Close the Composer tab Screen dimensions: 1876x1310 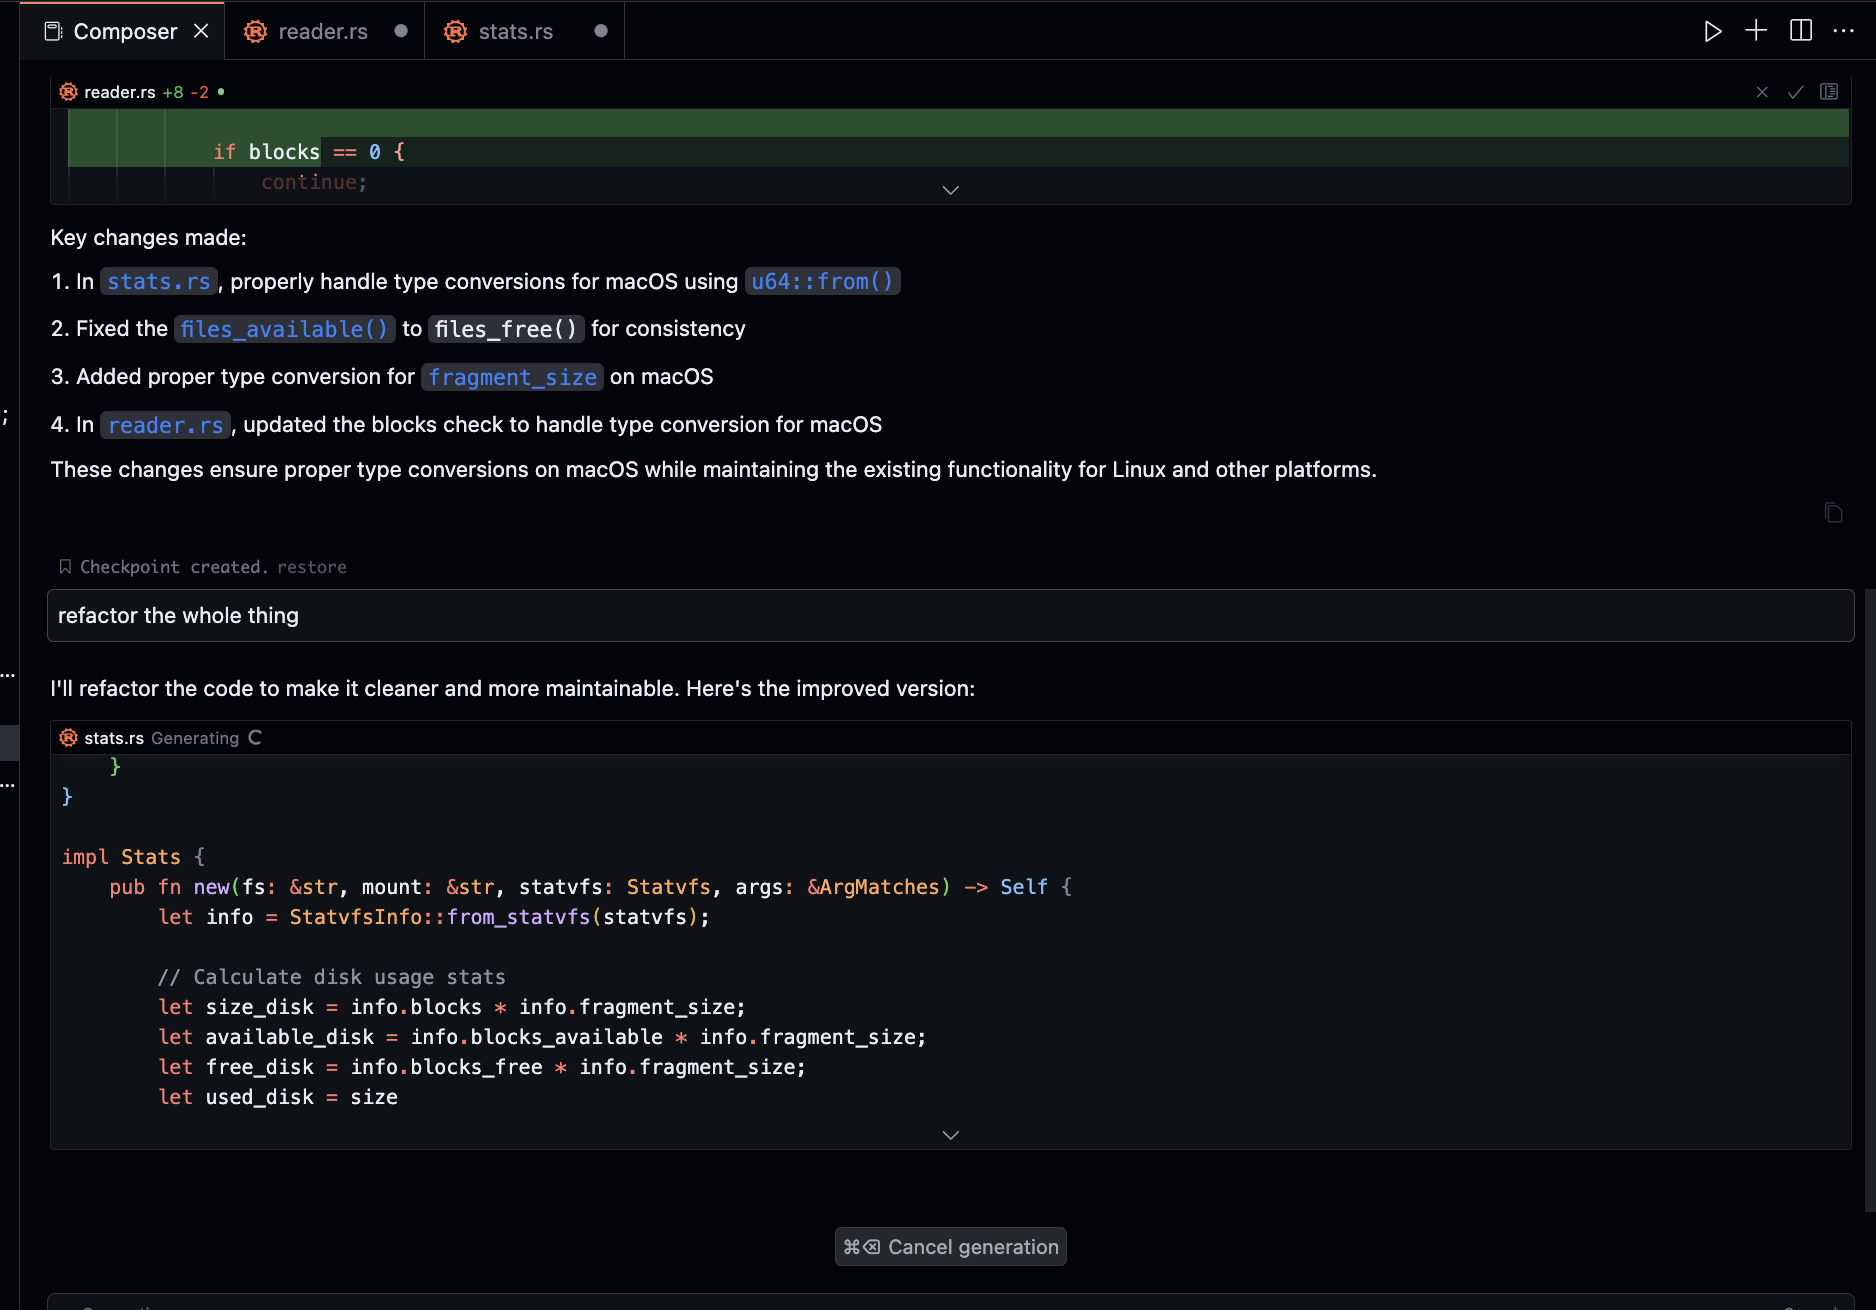tap(201, 31)
